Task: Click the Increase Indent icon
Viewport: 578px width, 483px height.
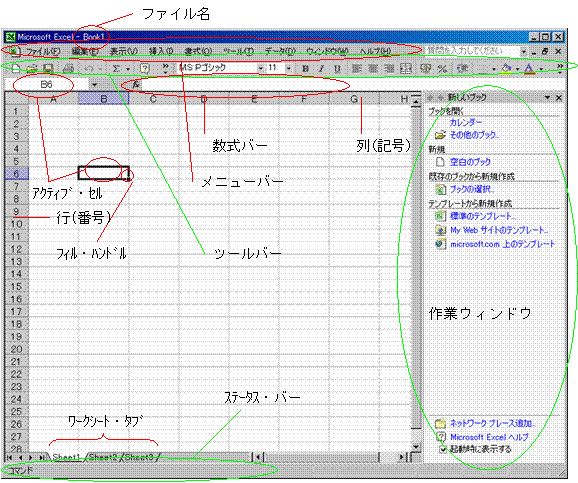Action: coord(462,69)
